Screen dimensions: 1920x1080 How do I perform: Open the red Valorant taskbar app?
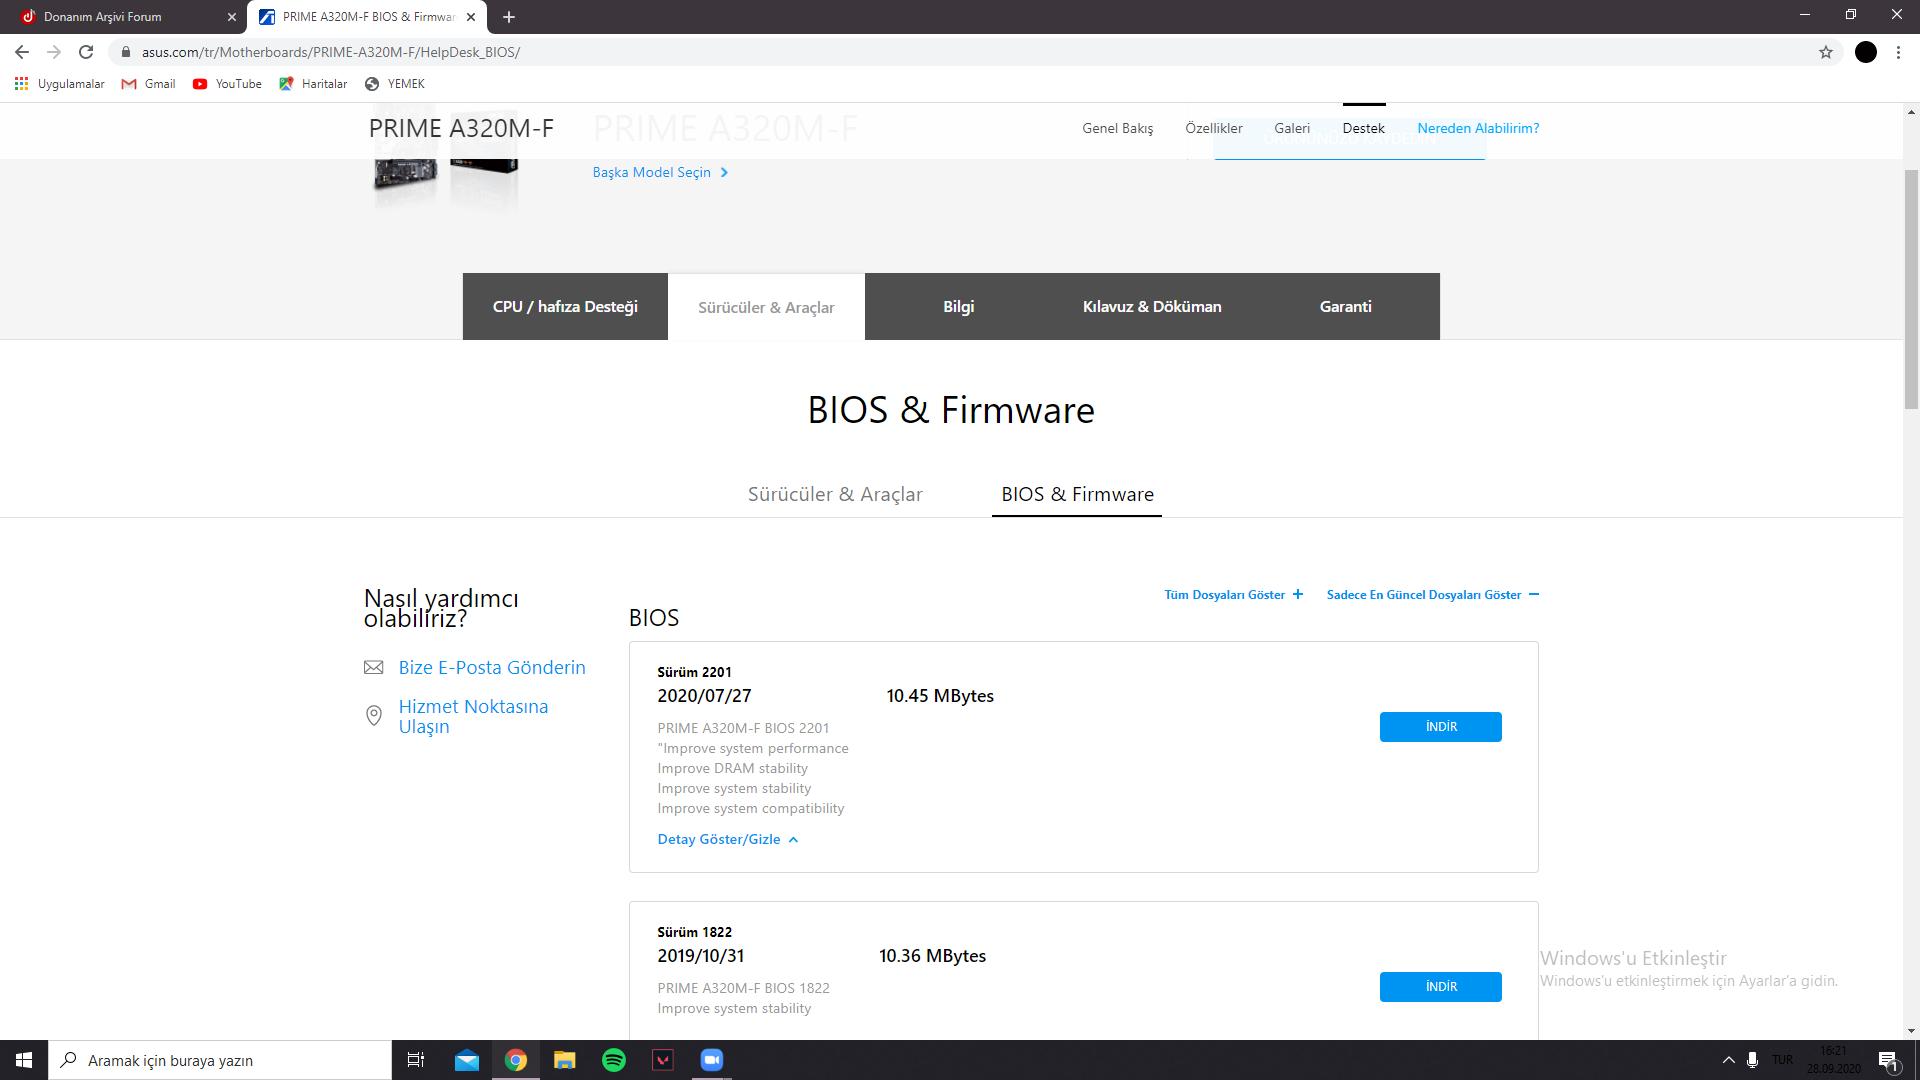[663, 1060]
